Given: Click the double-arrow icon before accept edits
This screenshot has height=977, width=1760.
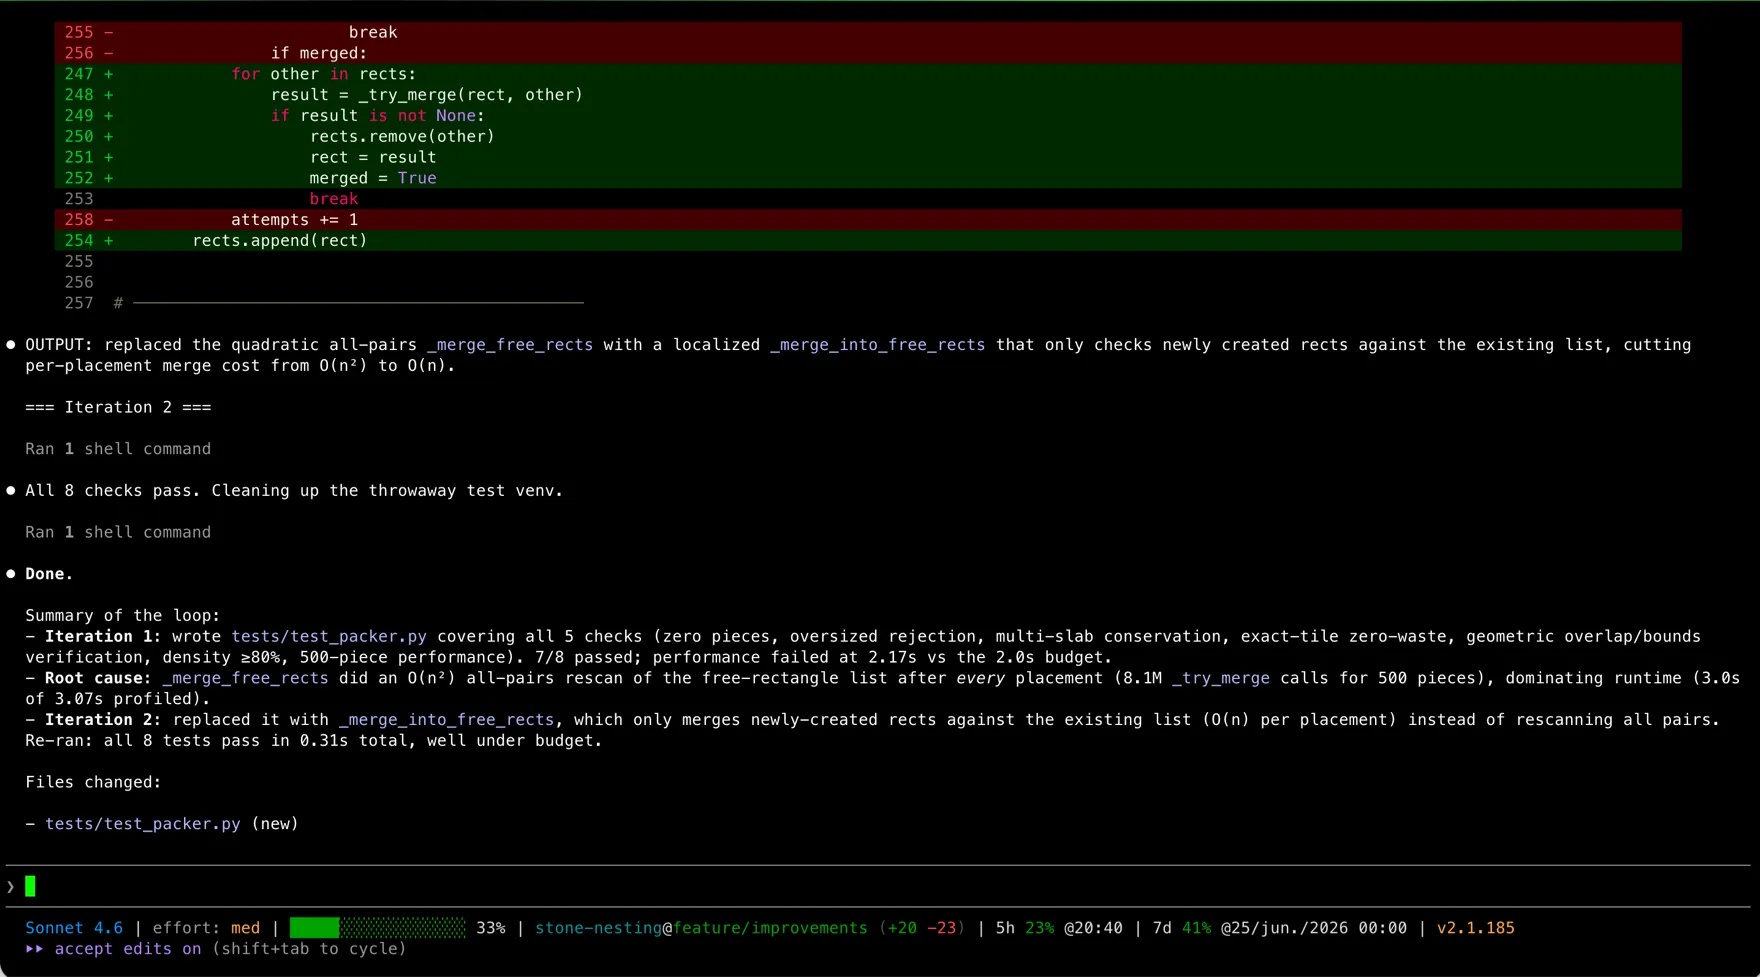Looking at the screenshot, I should 34,949.
